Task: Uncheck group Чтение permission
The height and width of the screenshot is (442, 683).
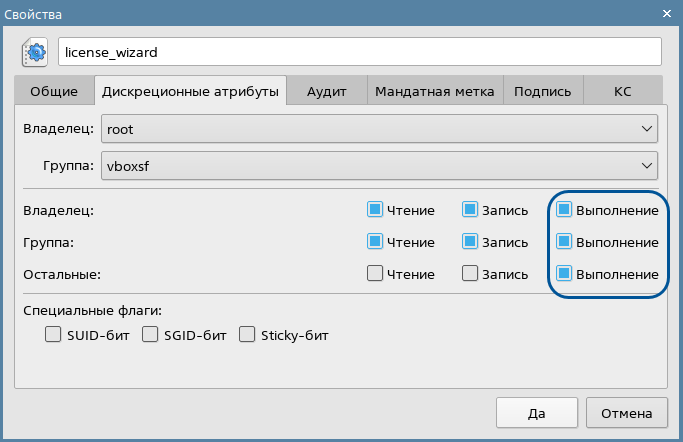Action: [x=375, y=242]
